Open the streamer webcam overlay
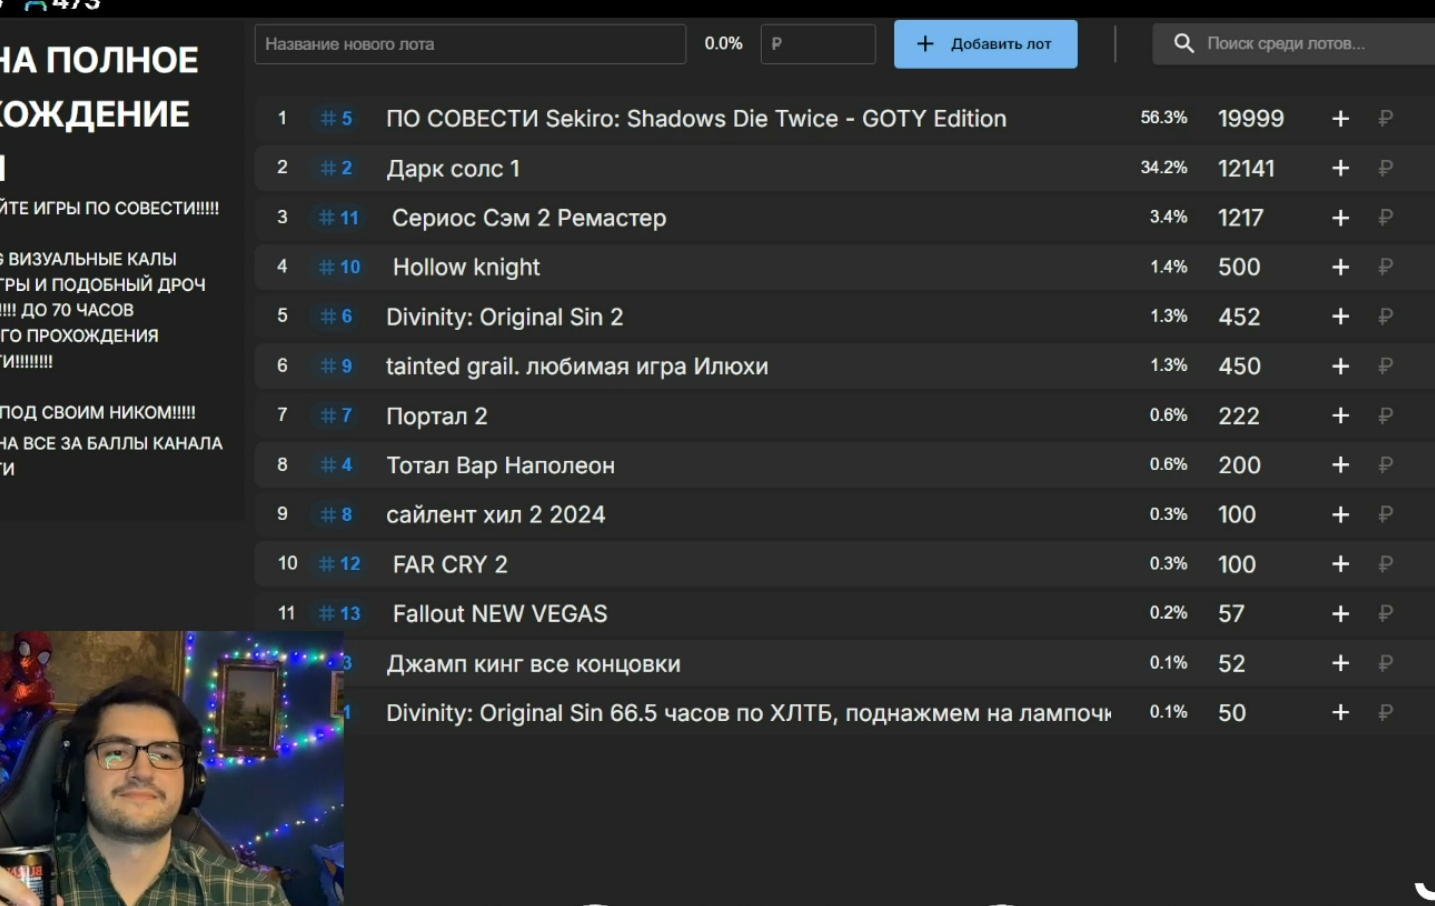Image resolution: width=1435 pixels, height=906 pixels. pos(172,768)
